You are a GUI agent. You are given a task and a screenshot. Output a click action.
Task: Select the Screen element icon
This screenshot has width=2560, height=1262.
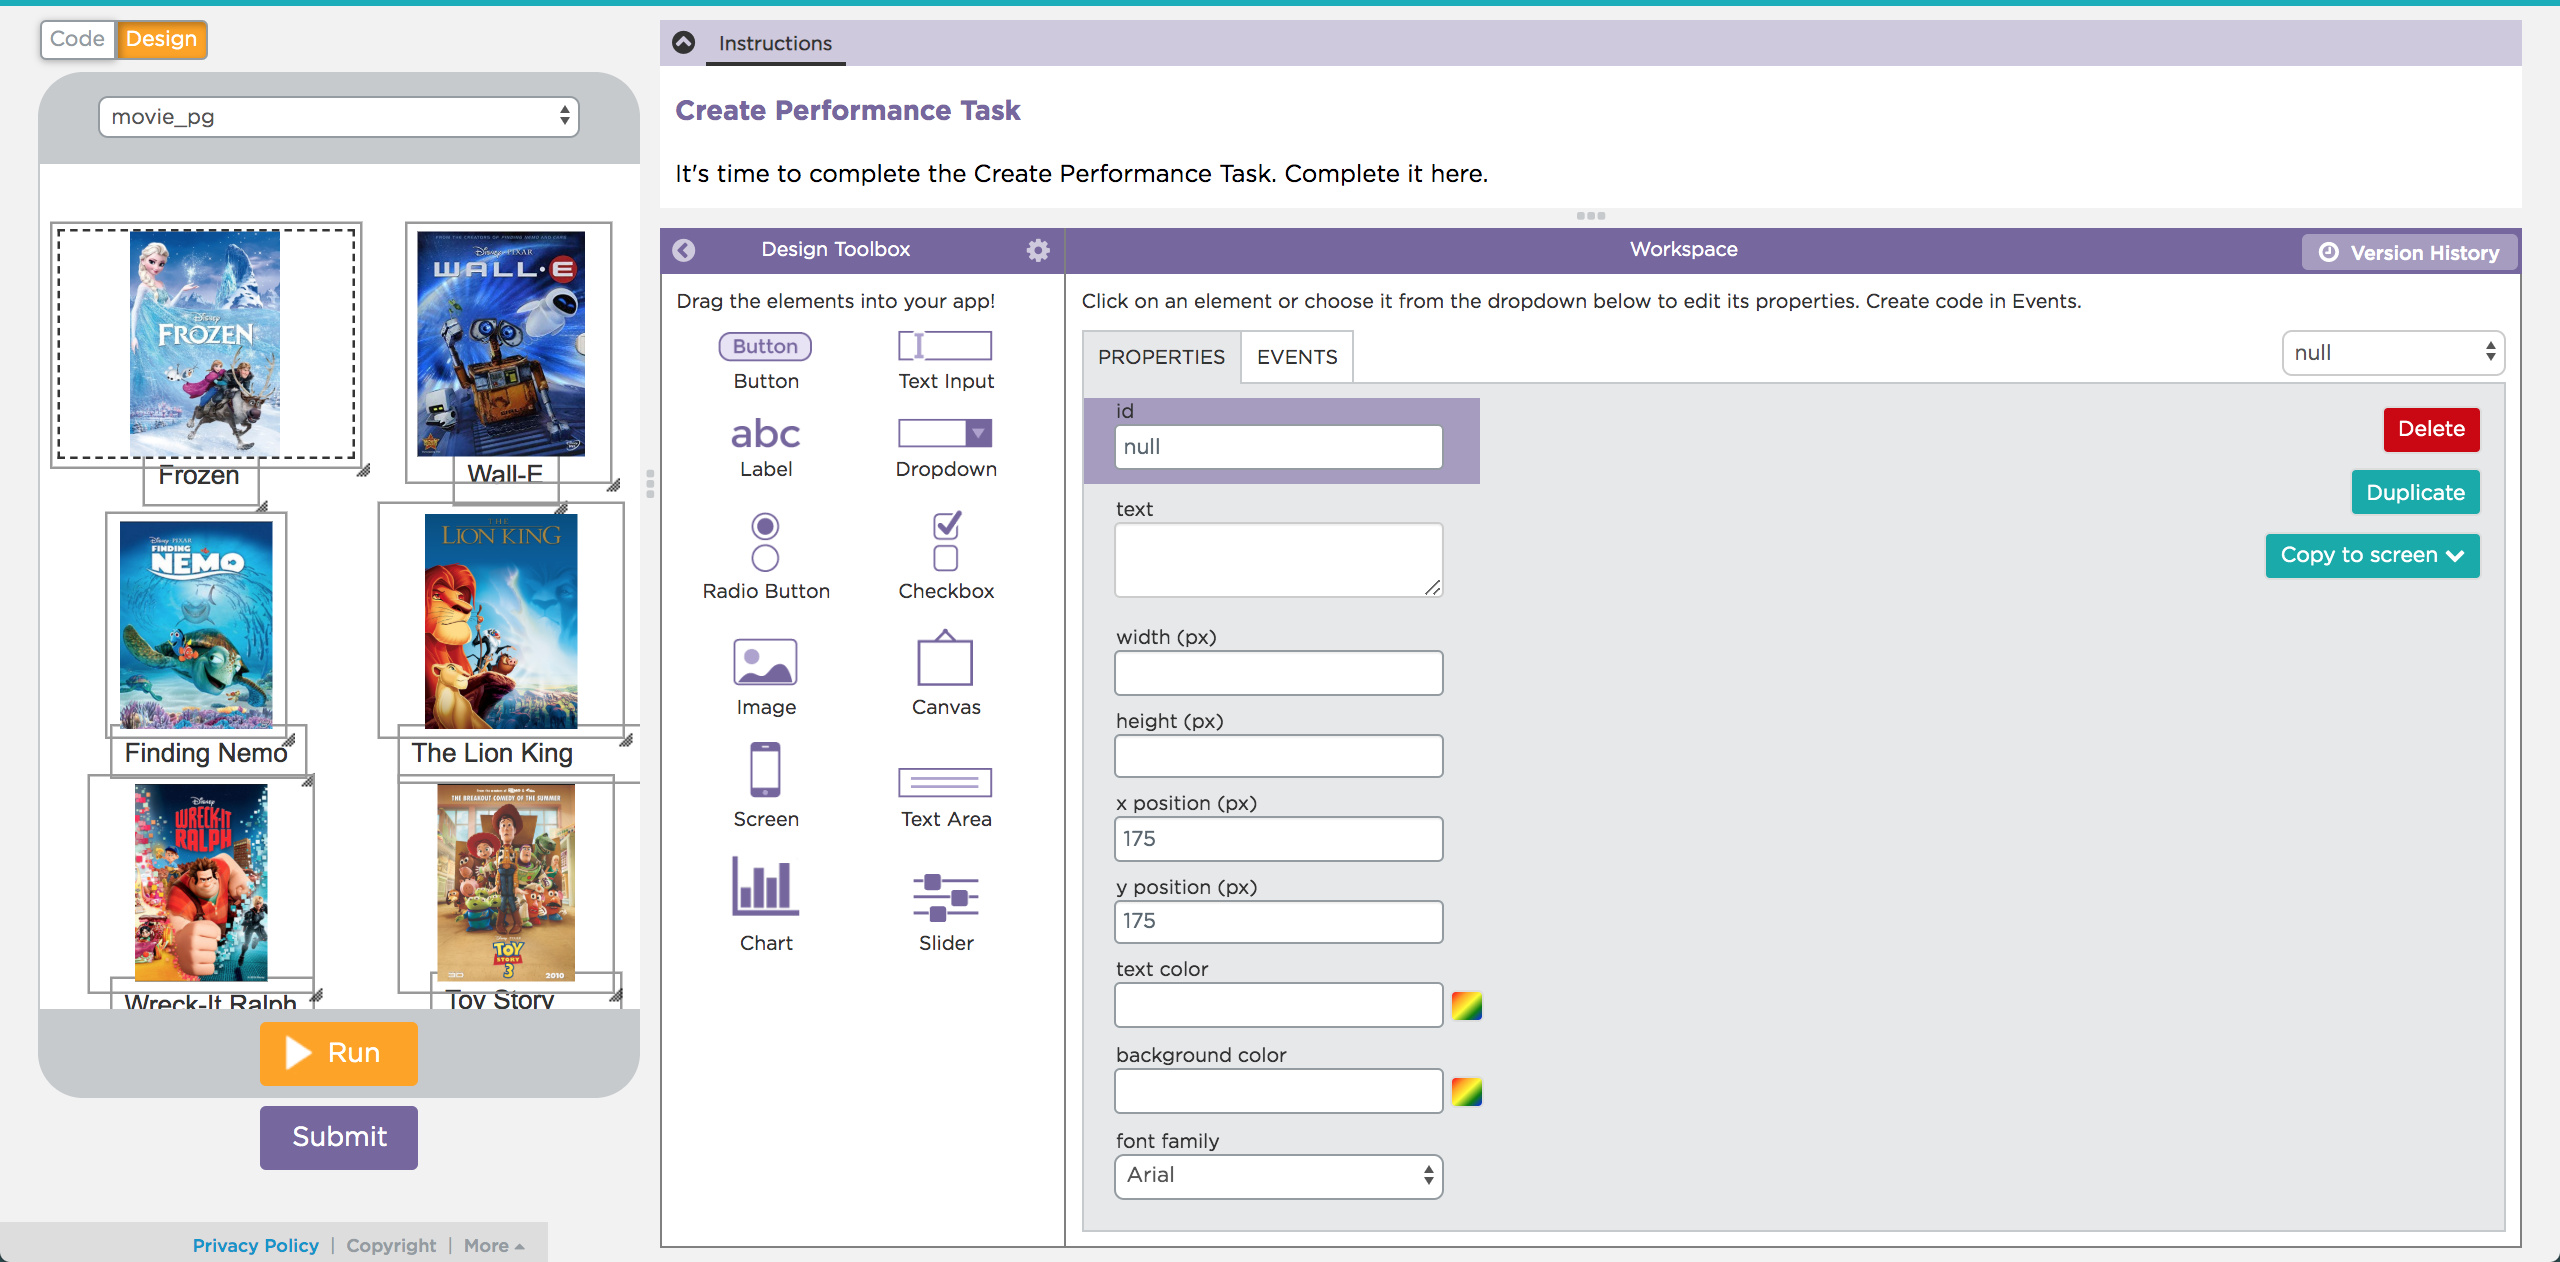[x=765, y=770]
